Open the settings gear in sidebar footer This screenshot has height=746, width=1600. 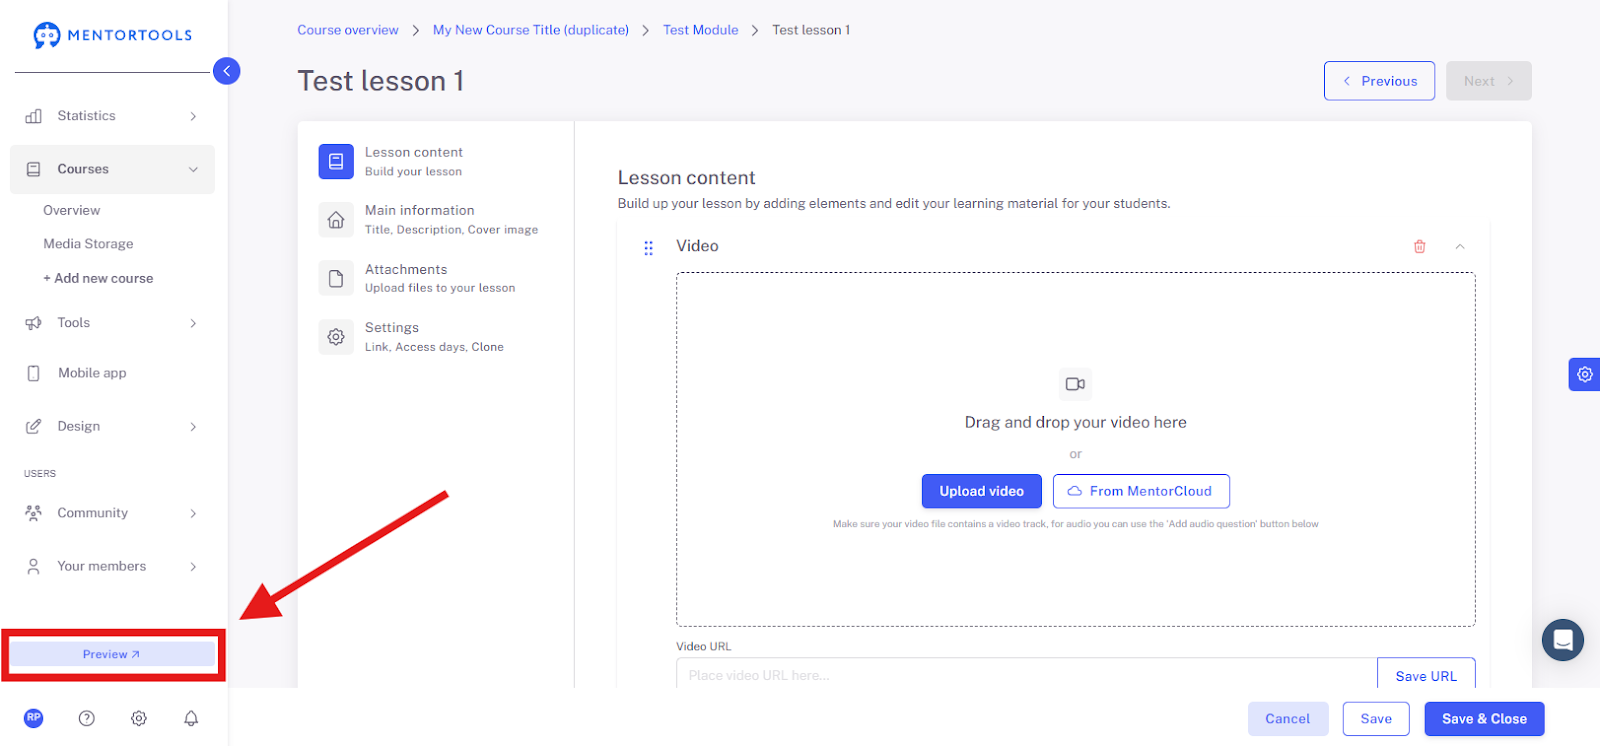(139, 718)
